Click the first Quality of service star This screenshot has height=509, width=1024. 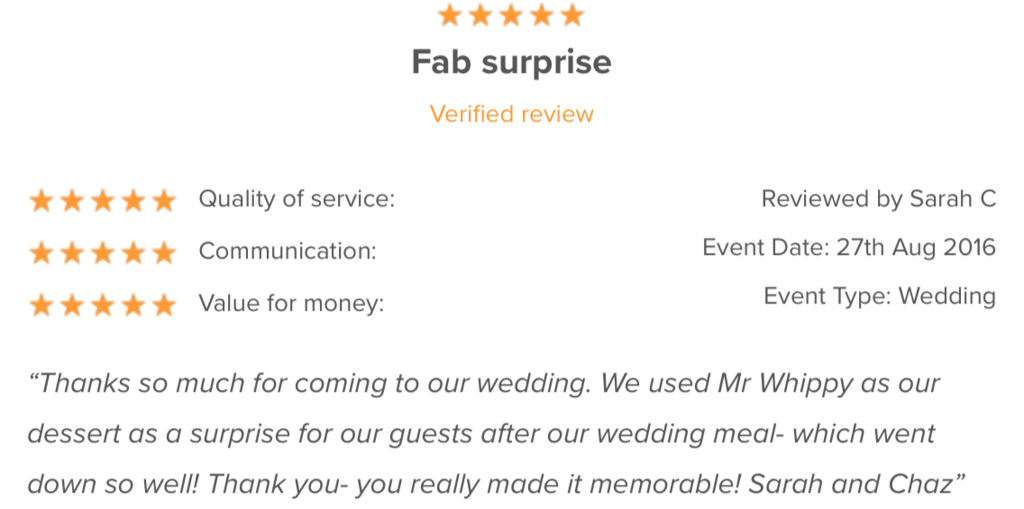pos(41,201)
